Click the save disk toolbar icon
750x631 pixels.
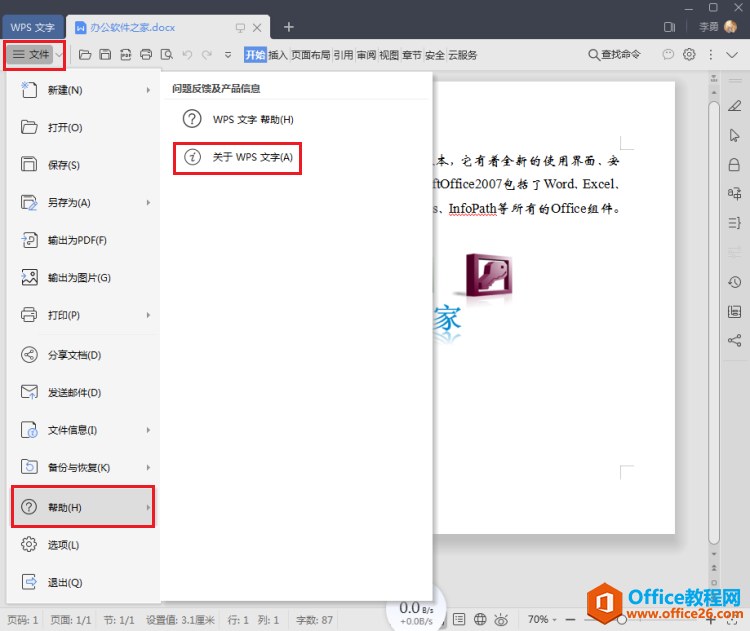105,55
